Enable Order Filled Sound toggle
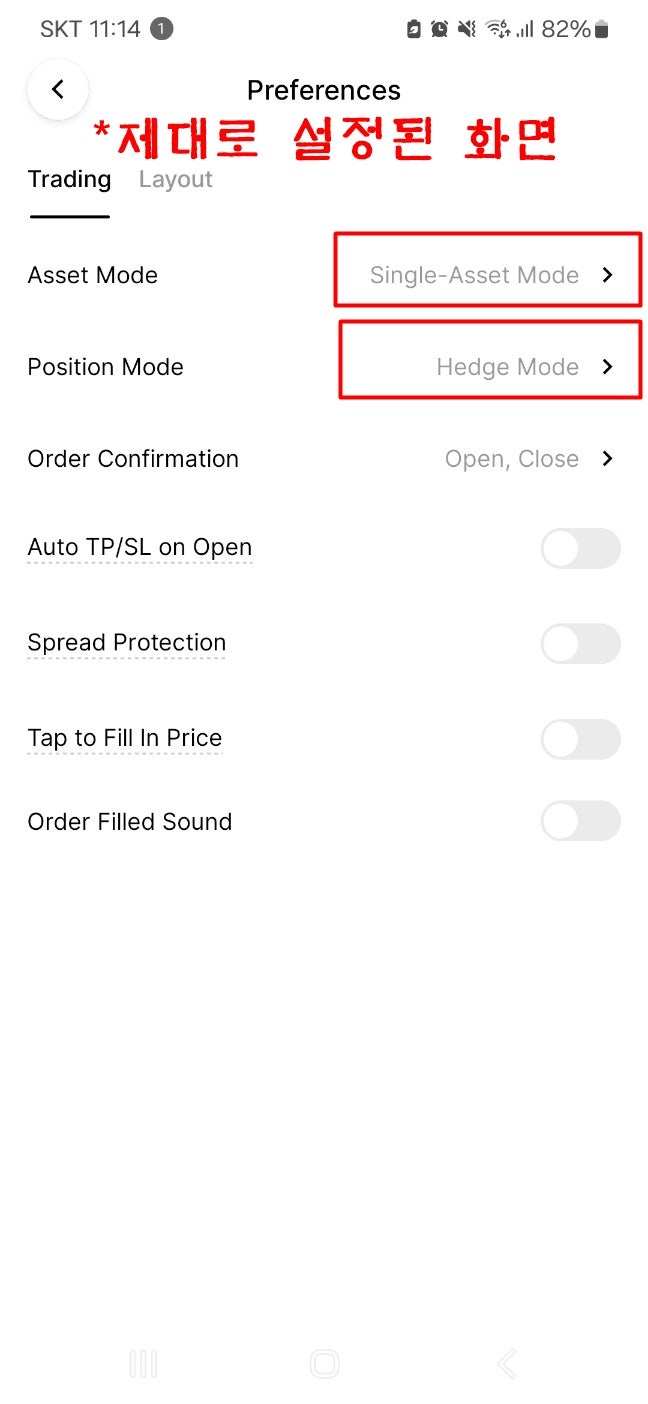Viewport: 648px width, 1404px height. 580,822
